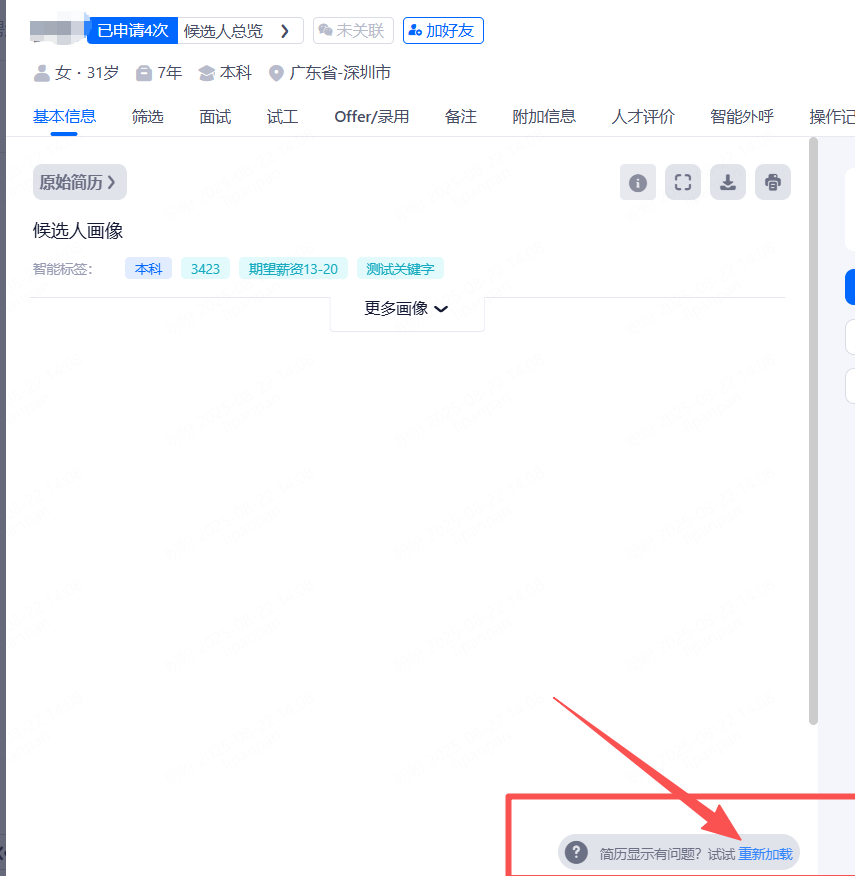
Task: Click the 重新加载 reload link
Action: [765, 854]
